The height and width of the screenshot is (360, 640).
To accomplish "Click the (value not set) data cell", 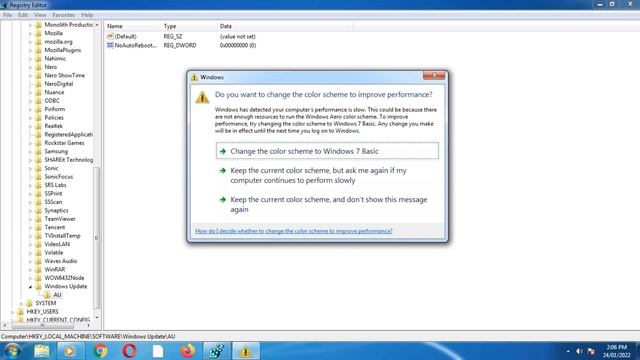I will click(238, 36).
